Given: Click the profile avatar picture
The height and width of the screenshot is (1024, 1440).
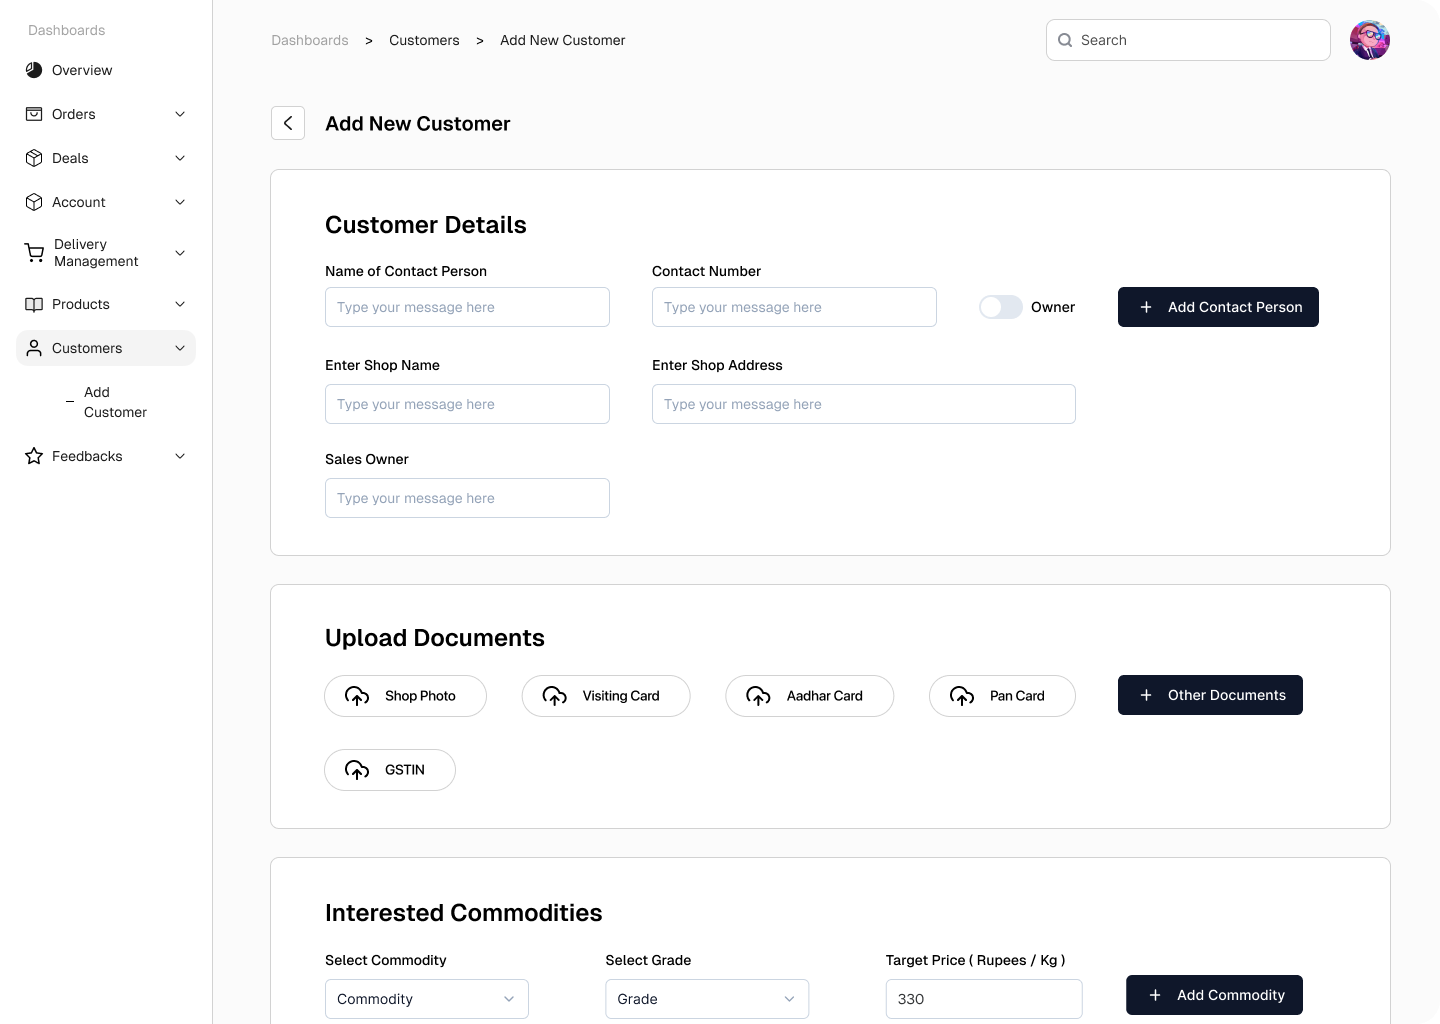Looking at the screenshot, I should pos(1369,40).
